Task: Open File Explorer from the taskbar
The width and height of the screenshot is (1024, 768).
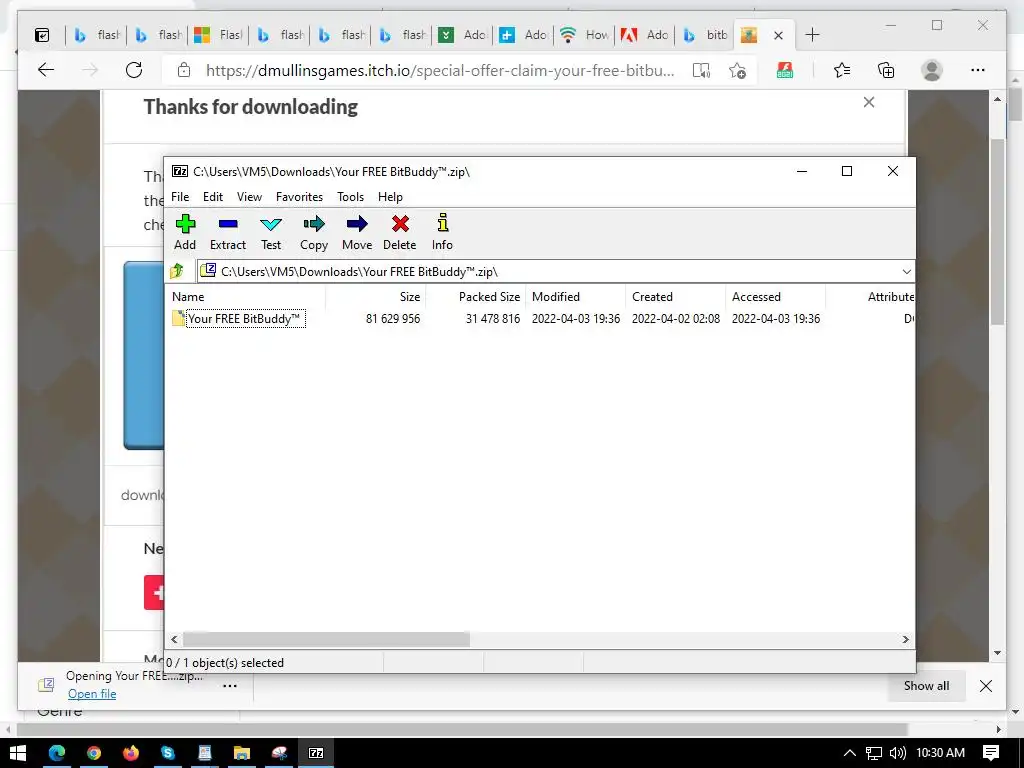Action: coord(242,753)
